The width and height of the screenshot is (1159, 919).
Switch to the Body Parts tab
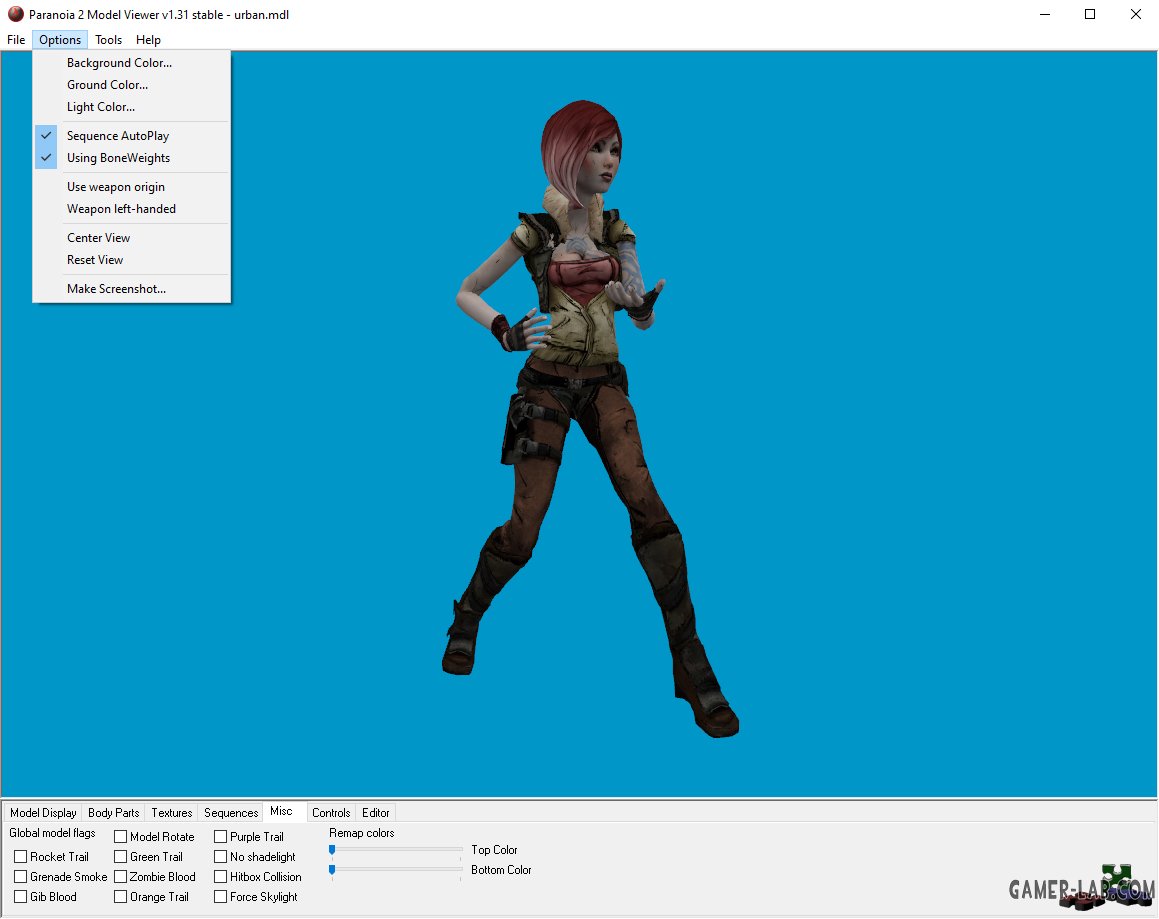[x=113, y=813]
